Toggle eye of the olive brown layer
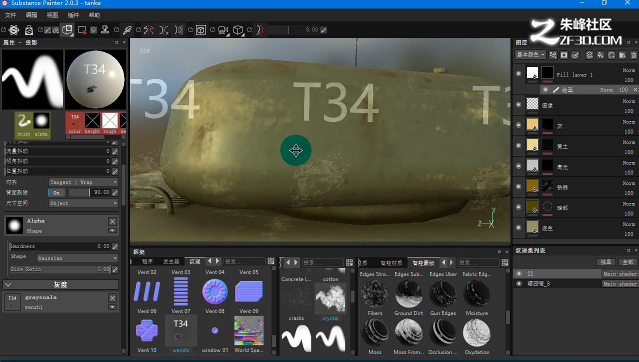Screen dimensions: 639x362 (x=518, y=207)
